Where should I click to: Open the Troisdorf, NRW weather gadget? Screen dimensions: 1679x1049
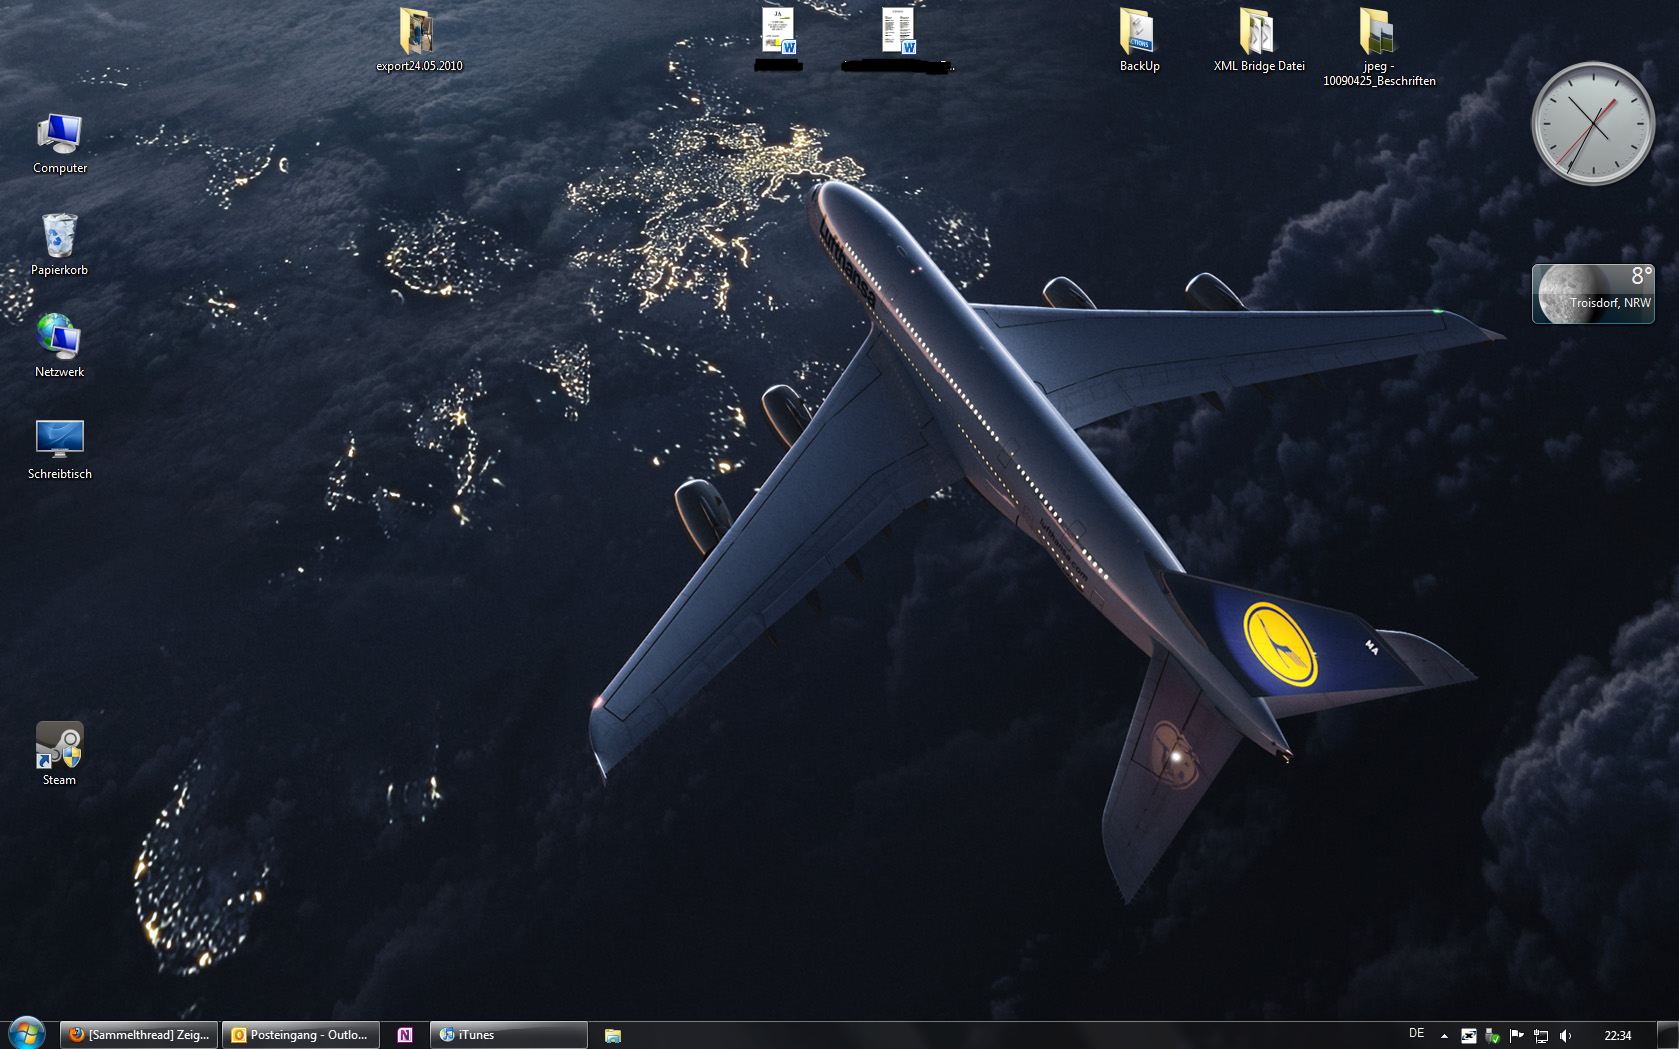[x=1593, y=293]
